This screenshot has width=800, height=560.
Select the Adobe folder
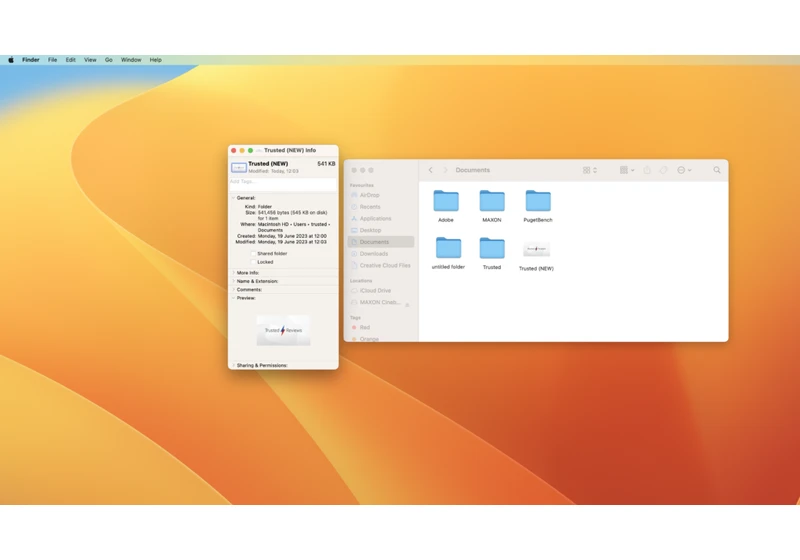click(x=446, y=201)
